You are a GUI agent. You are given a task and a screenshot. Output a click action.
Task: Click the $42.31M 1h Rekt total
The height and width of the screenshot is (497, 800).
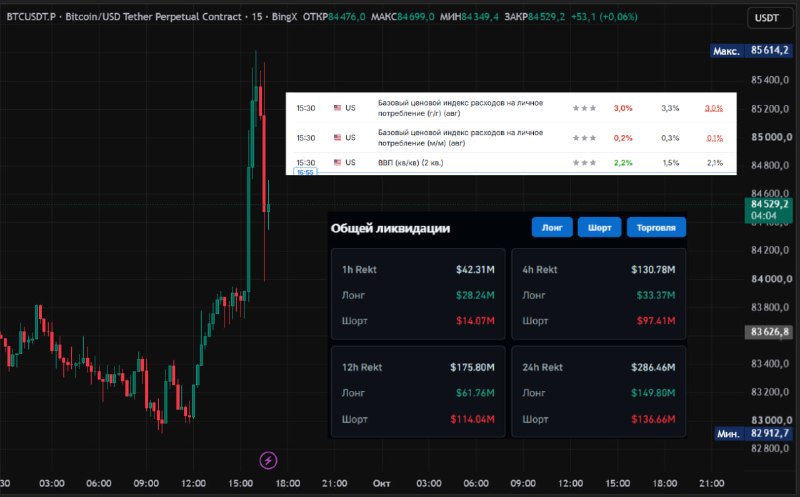click(475, 269)
